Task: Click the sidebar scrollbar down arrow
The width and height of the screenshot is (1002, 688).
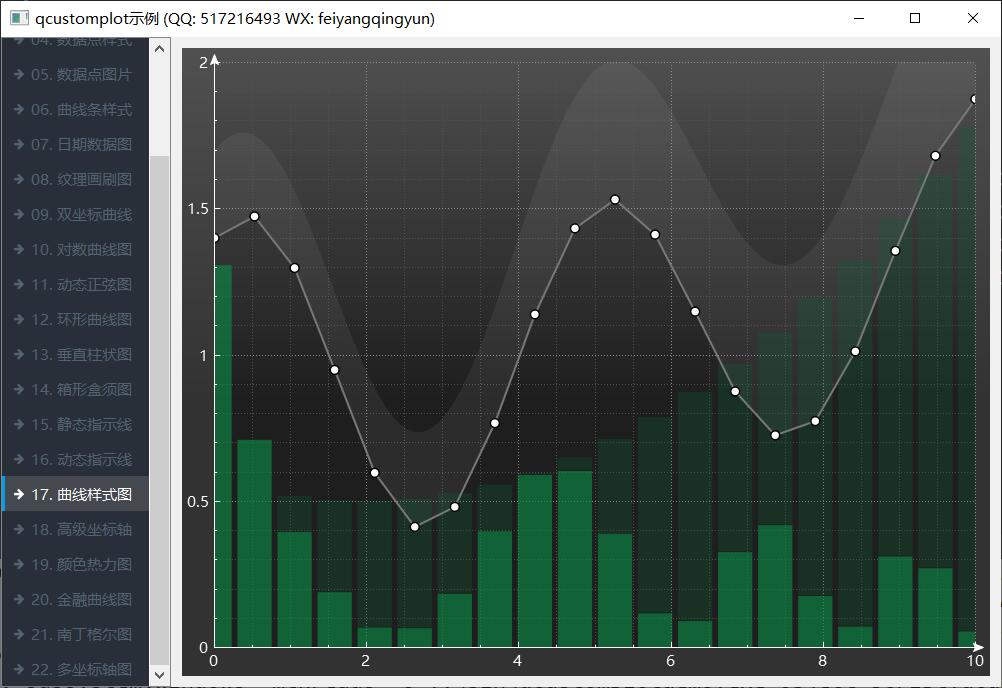Action: 159,676
